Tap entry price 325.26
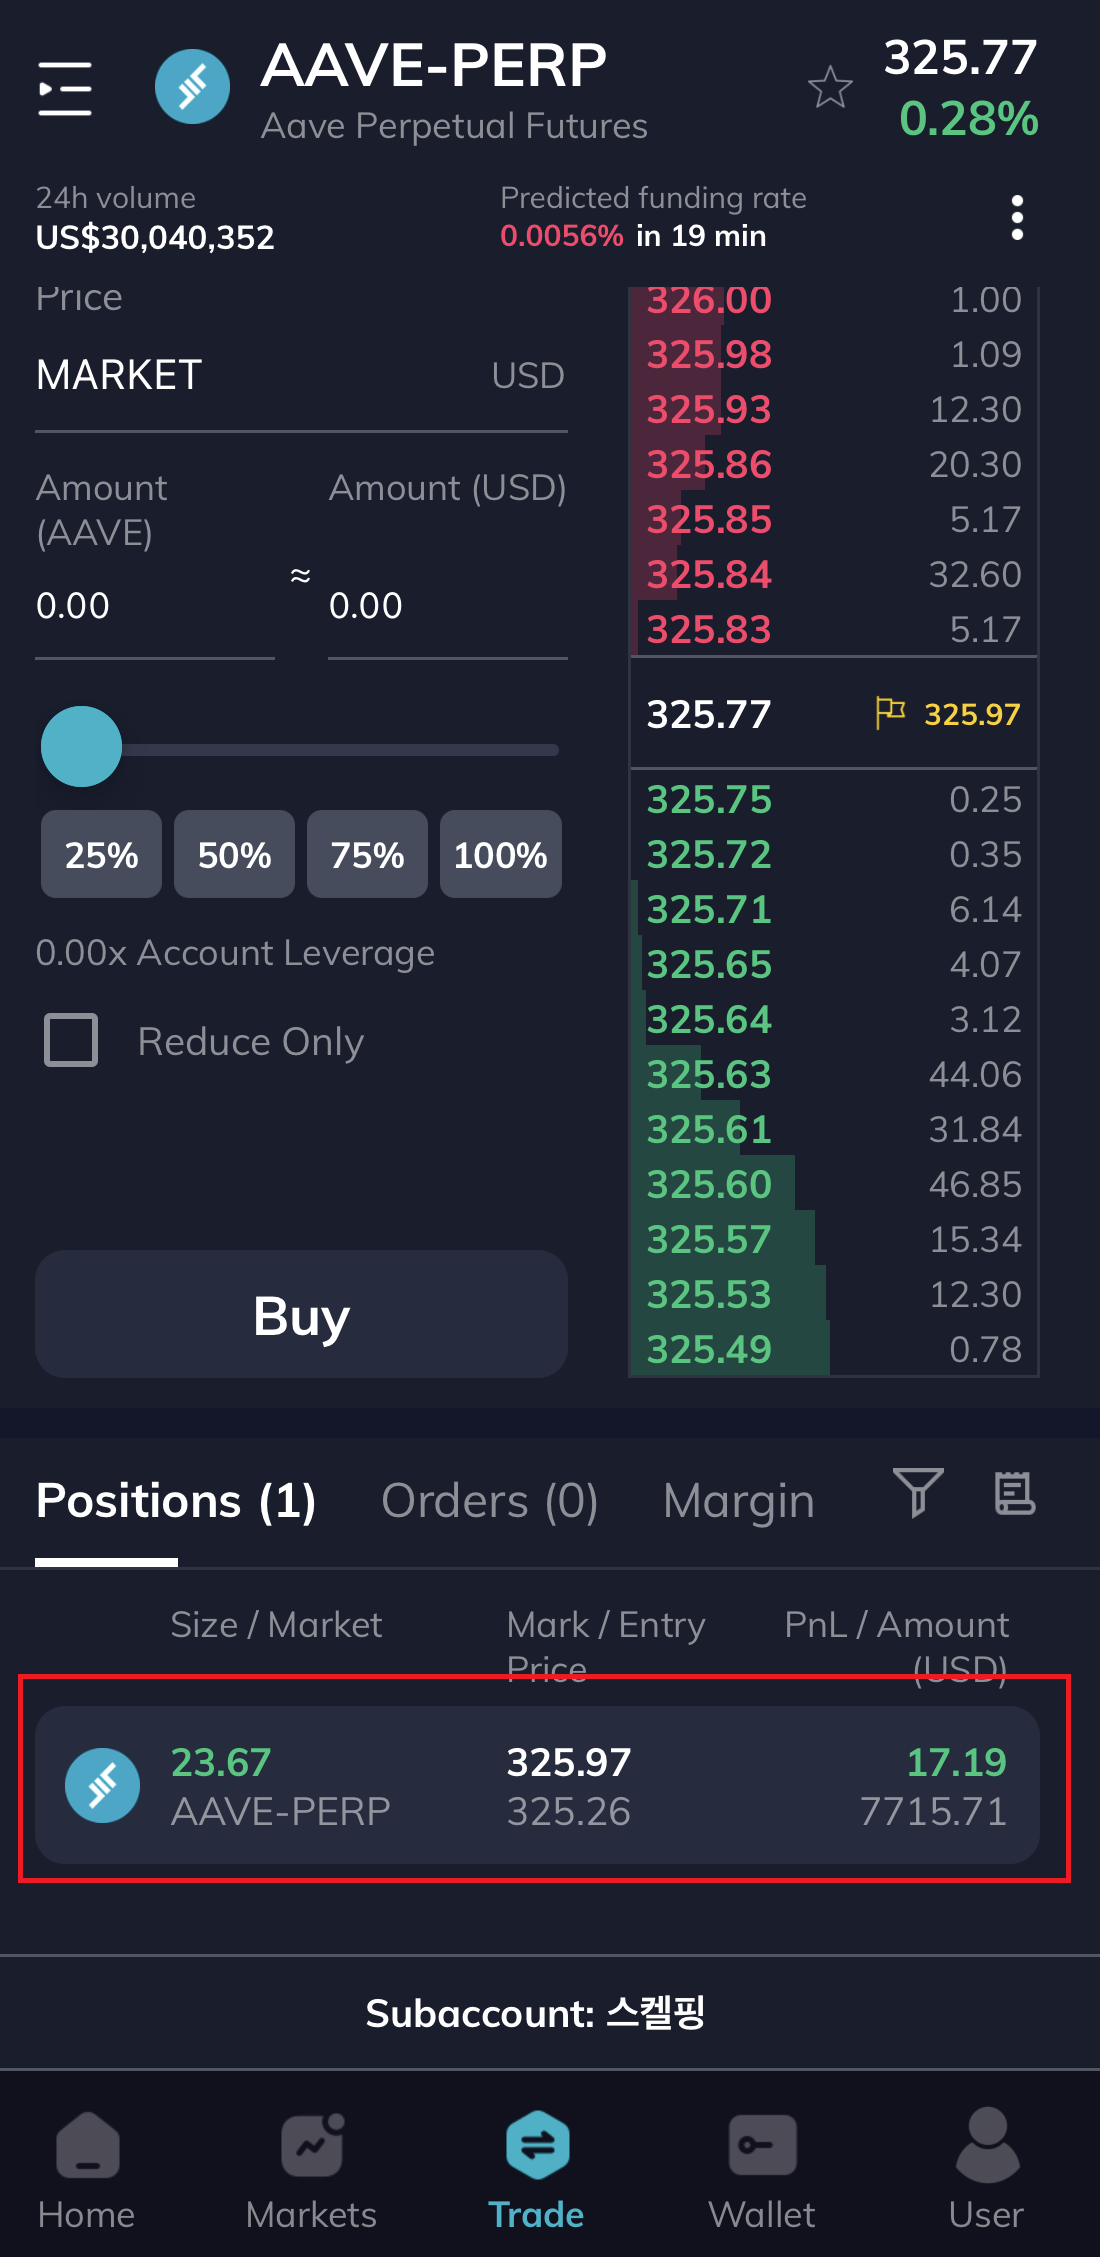 click(x=569, y=1812)
